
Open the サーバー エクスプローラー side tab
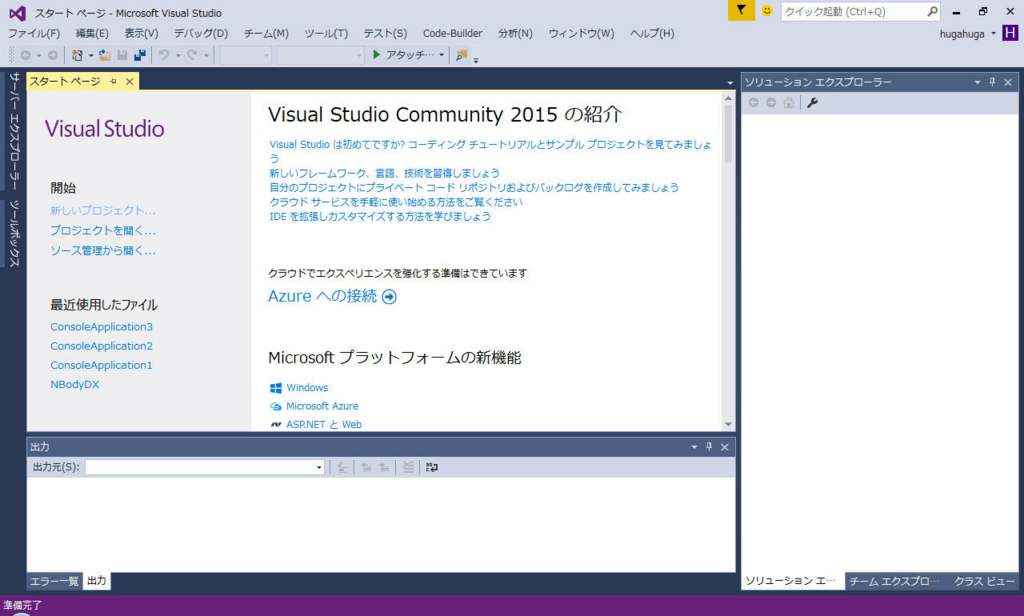[x=14, y=131]
